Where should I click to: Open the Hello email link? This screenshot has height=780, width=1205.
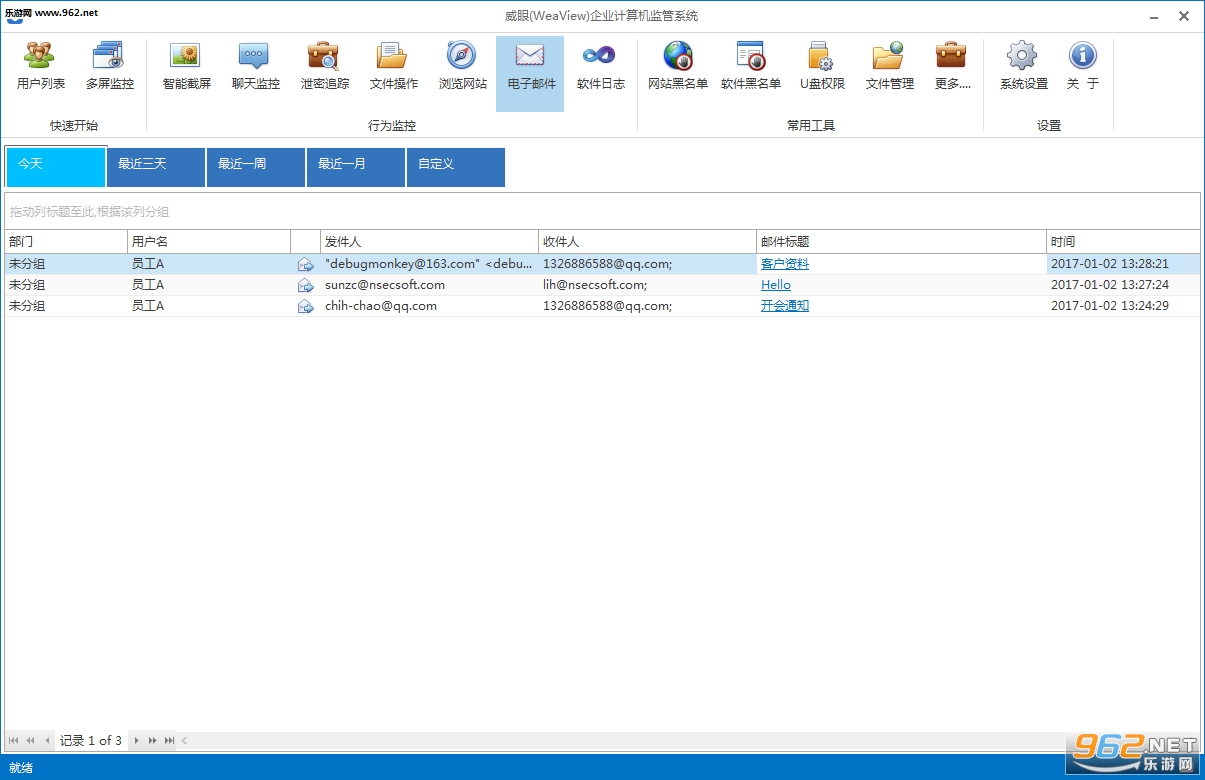[775, 285]
